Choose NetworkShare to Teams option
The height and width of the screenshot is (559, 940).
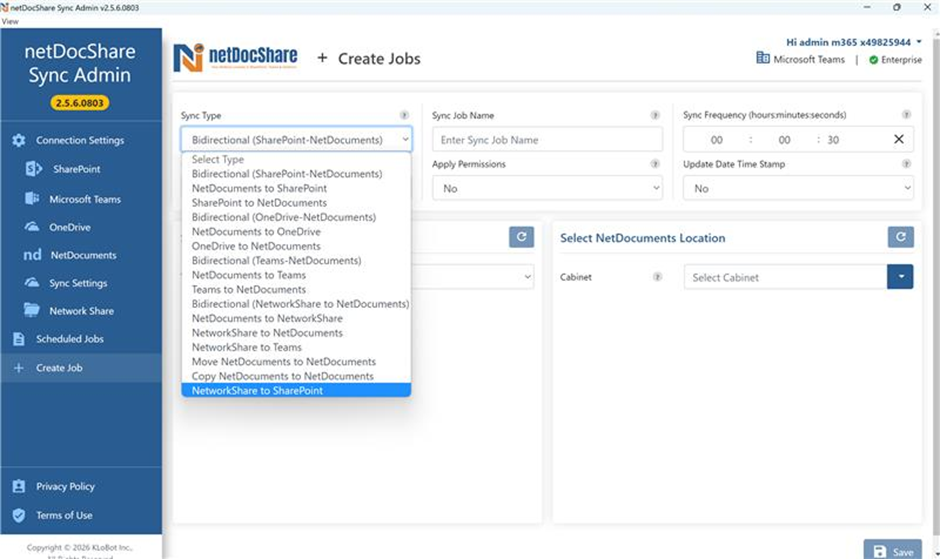click(x=296, y=347)
